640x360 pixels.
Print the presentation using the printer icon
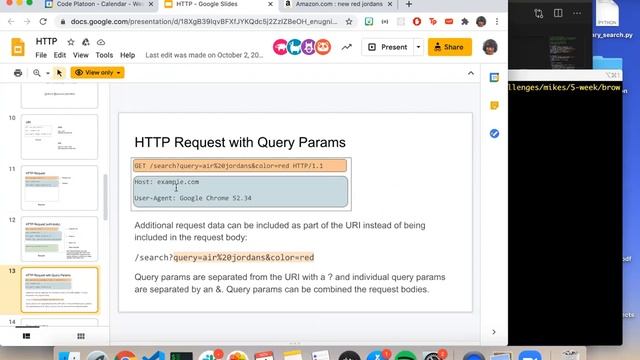pos(18,73)
